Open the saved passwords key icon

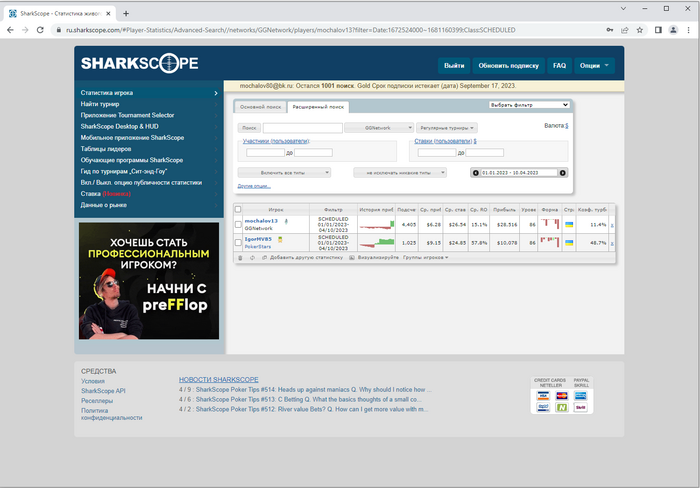609,30
